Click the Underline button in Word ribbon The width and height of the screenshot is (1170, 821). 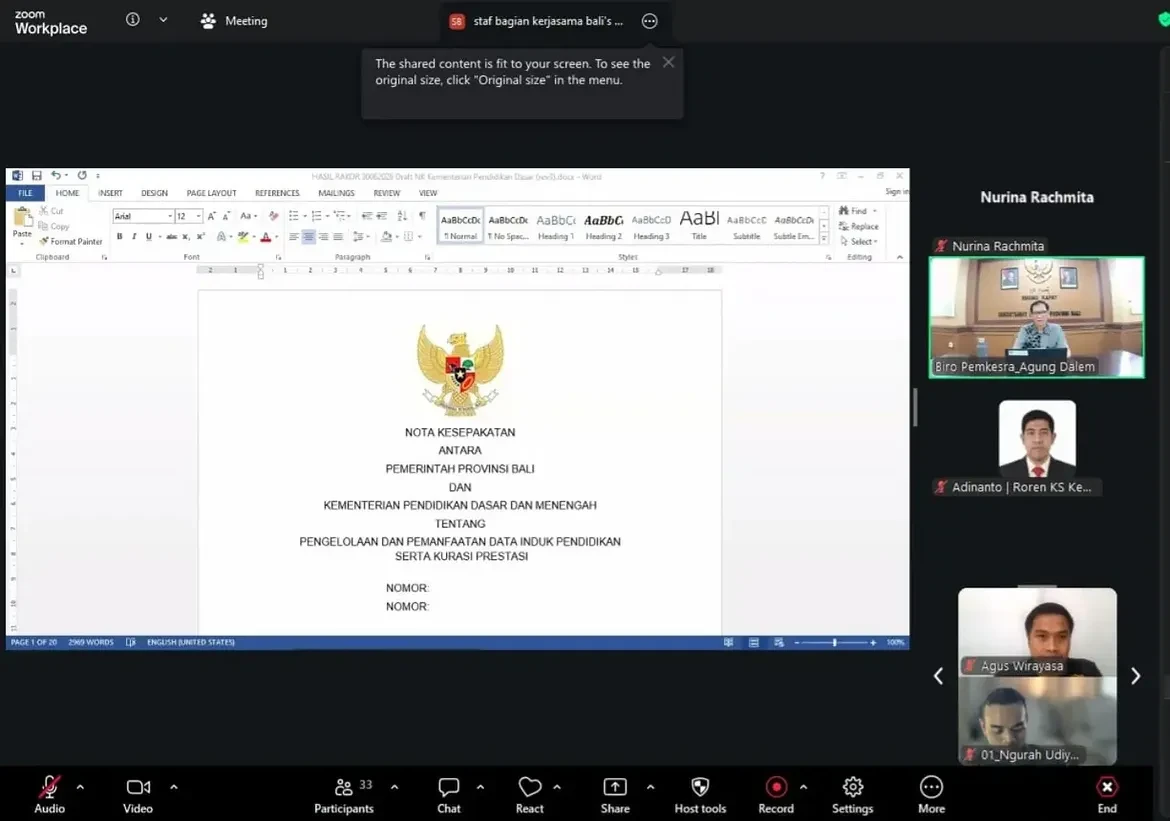(148, 237)
